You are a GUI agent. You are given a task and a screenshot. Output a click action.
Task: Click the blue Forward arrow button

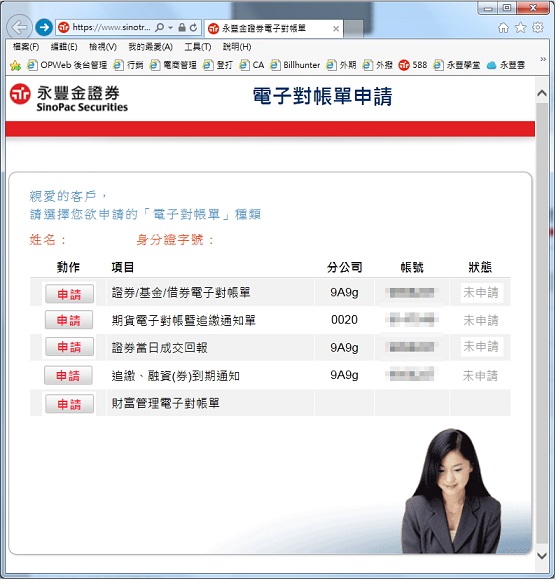pyautogui.click(x=44, y=27)
